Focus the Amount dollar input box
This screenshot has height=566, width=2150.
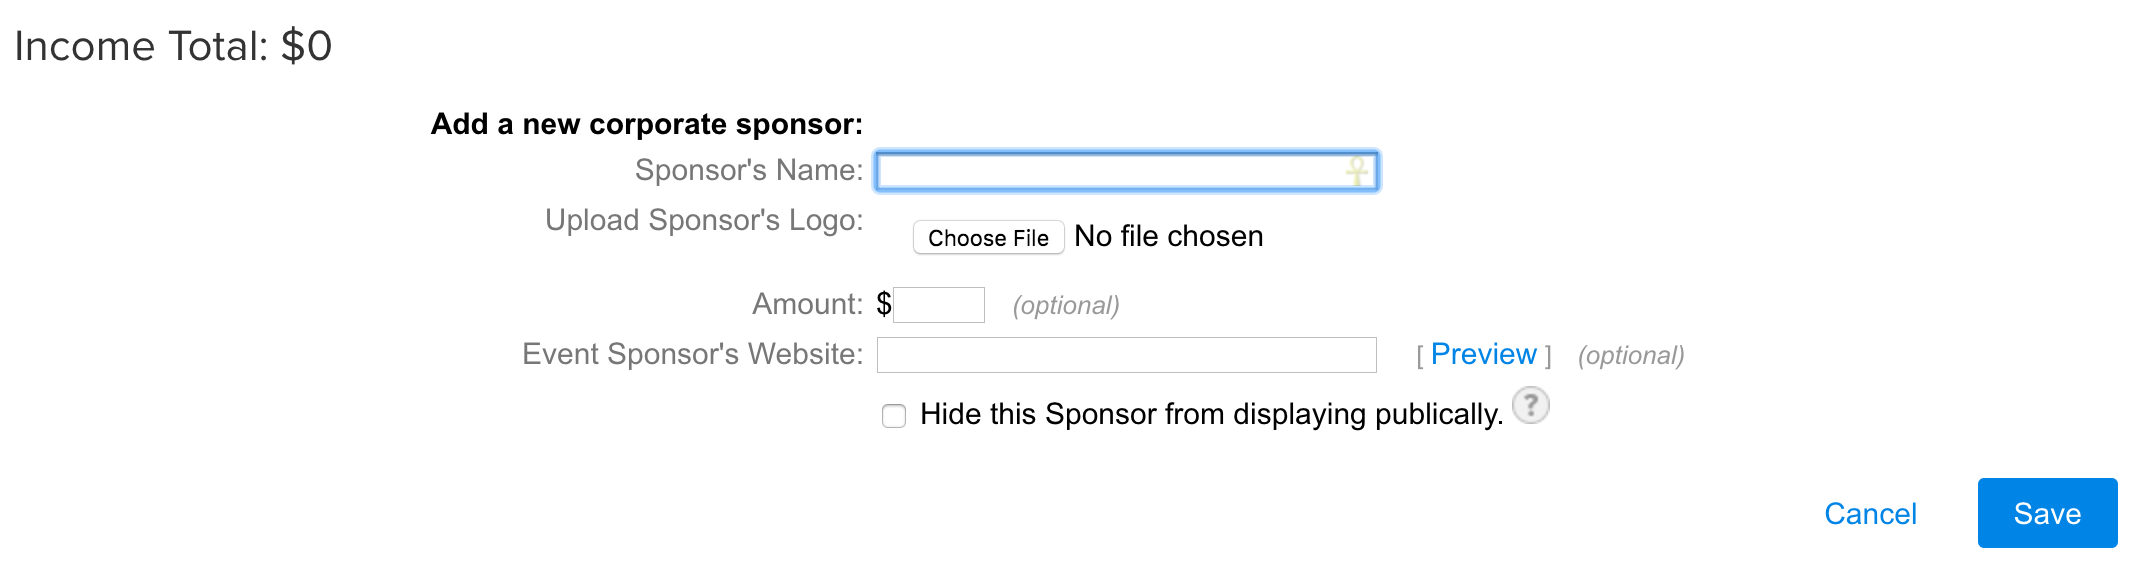pyautogui.click(x=939, y=305)
